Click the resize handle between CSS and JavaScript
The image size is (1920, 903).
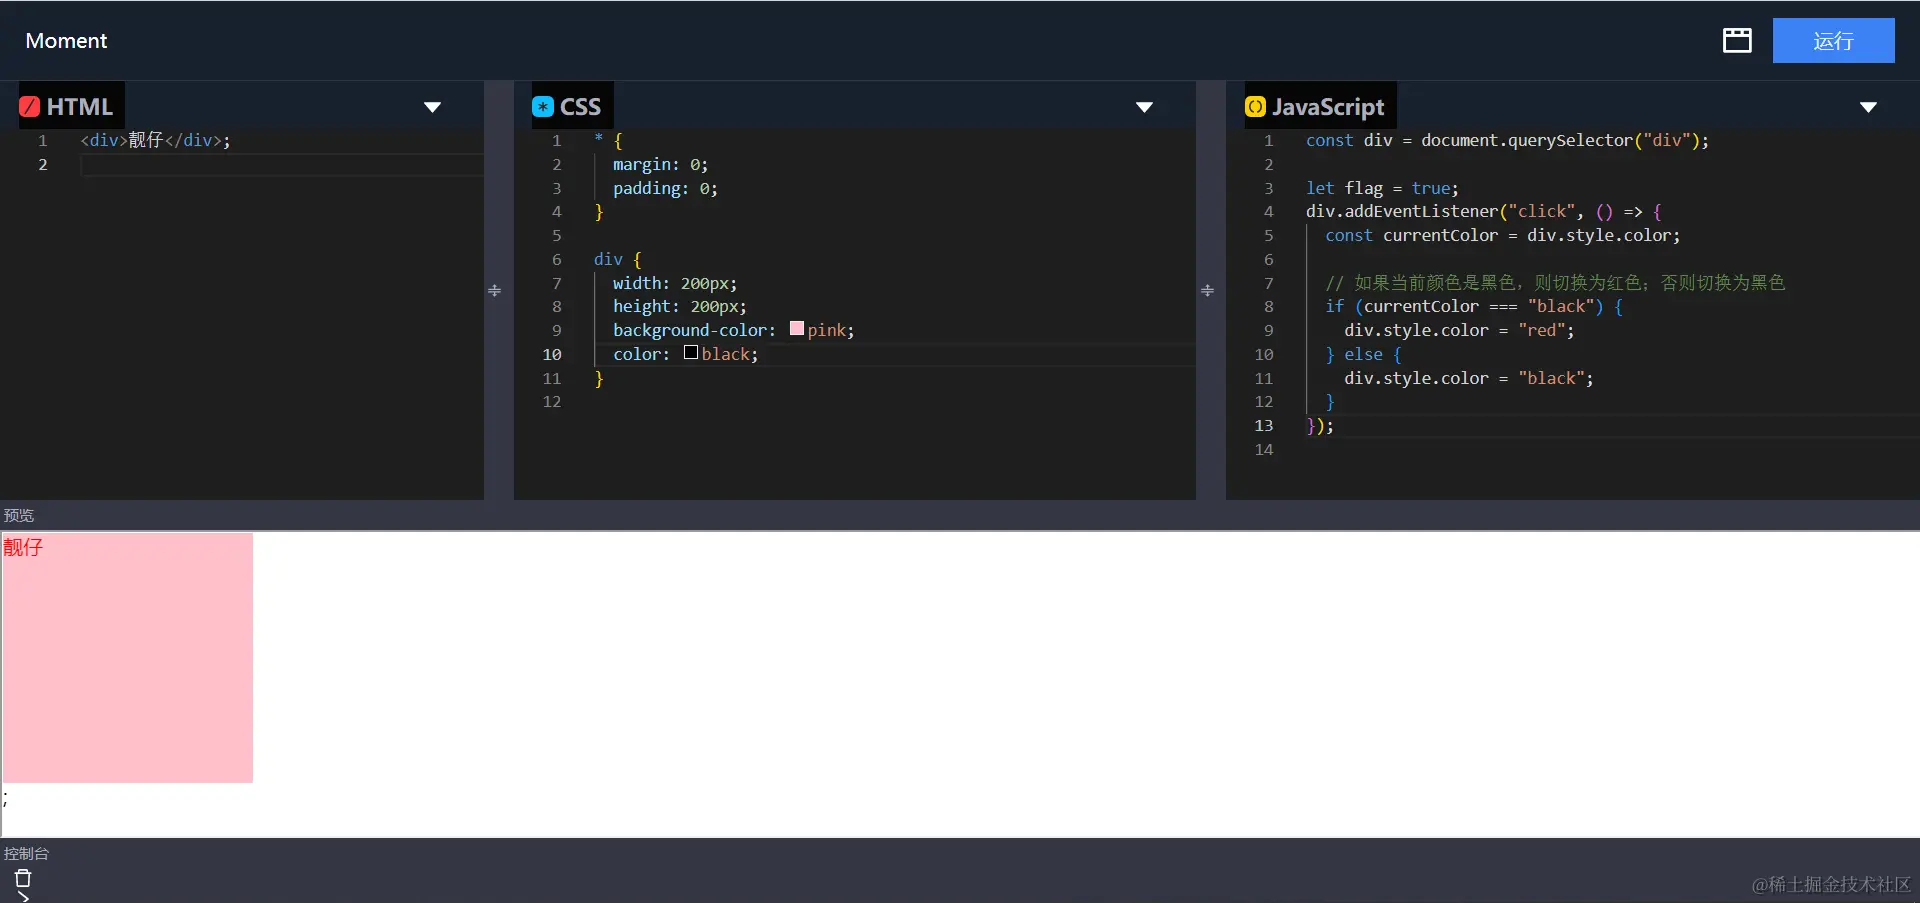click(x=1208, y=290)
